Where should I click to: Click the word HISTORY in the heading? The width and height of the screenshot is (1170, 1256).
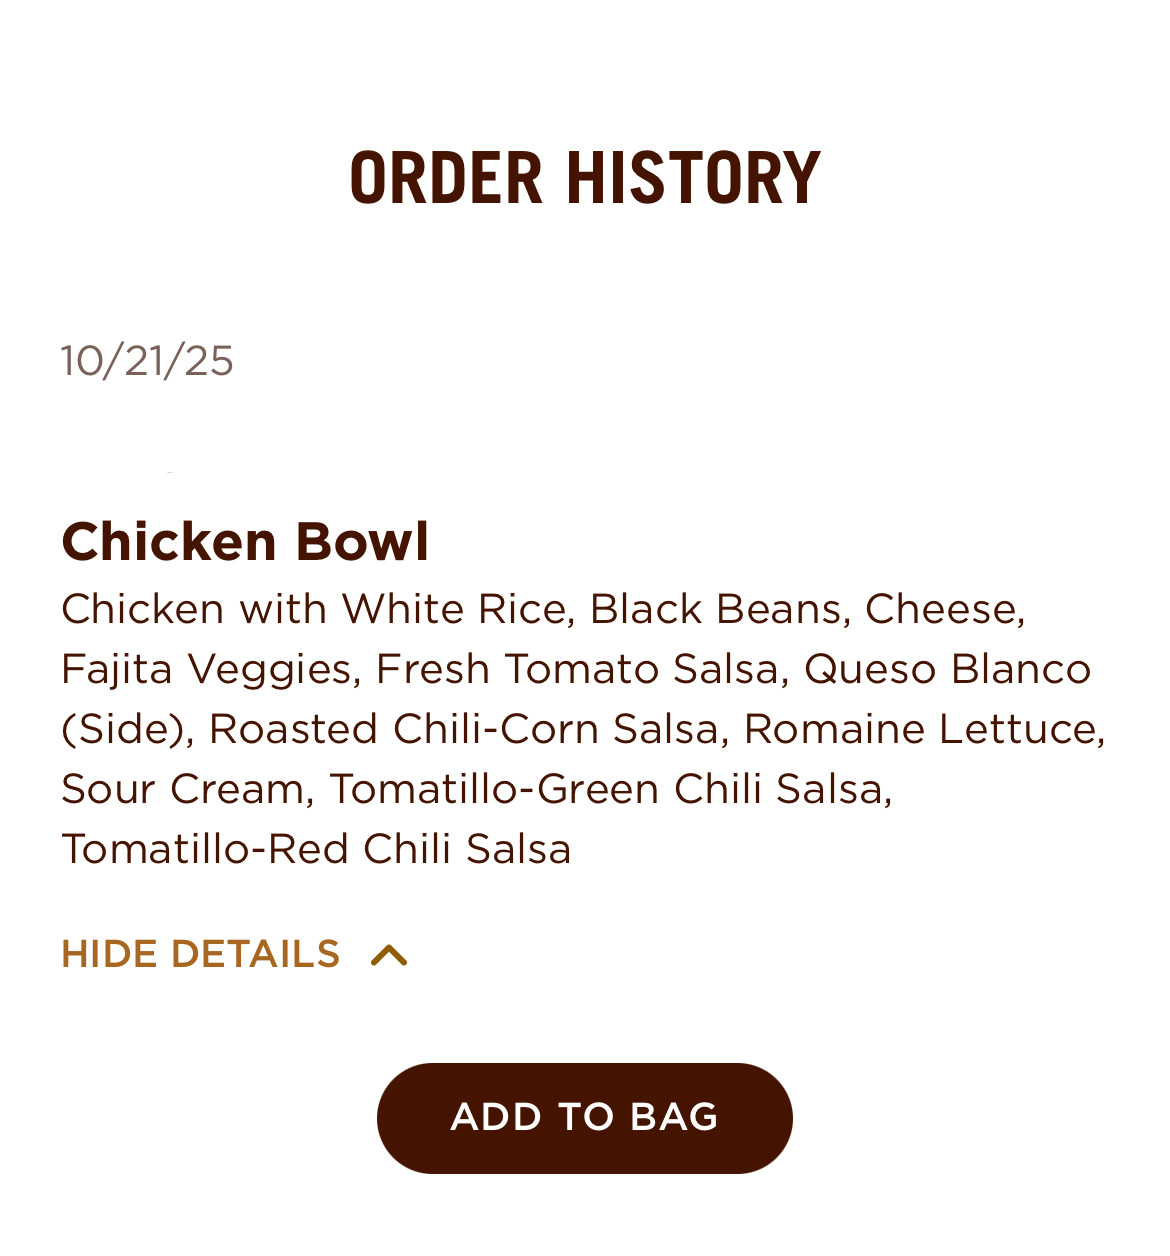pyautogui.click(x=693, y=178)
